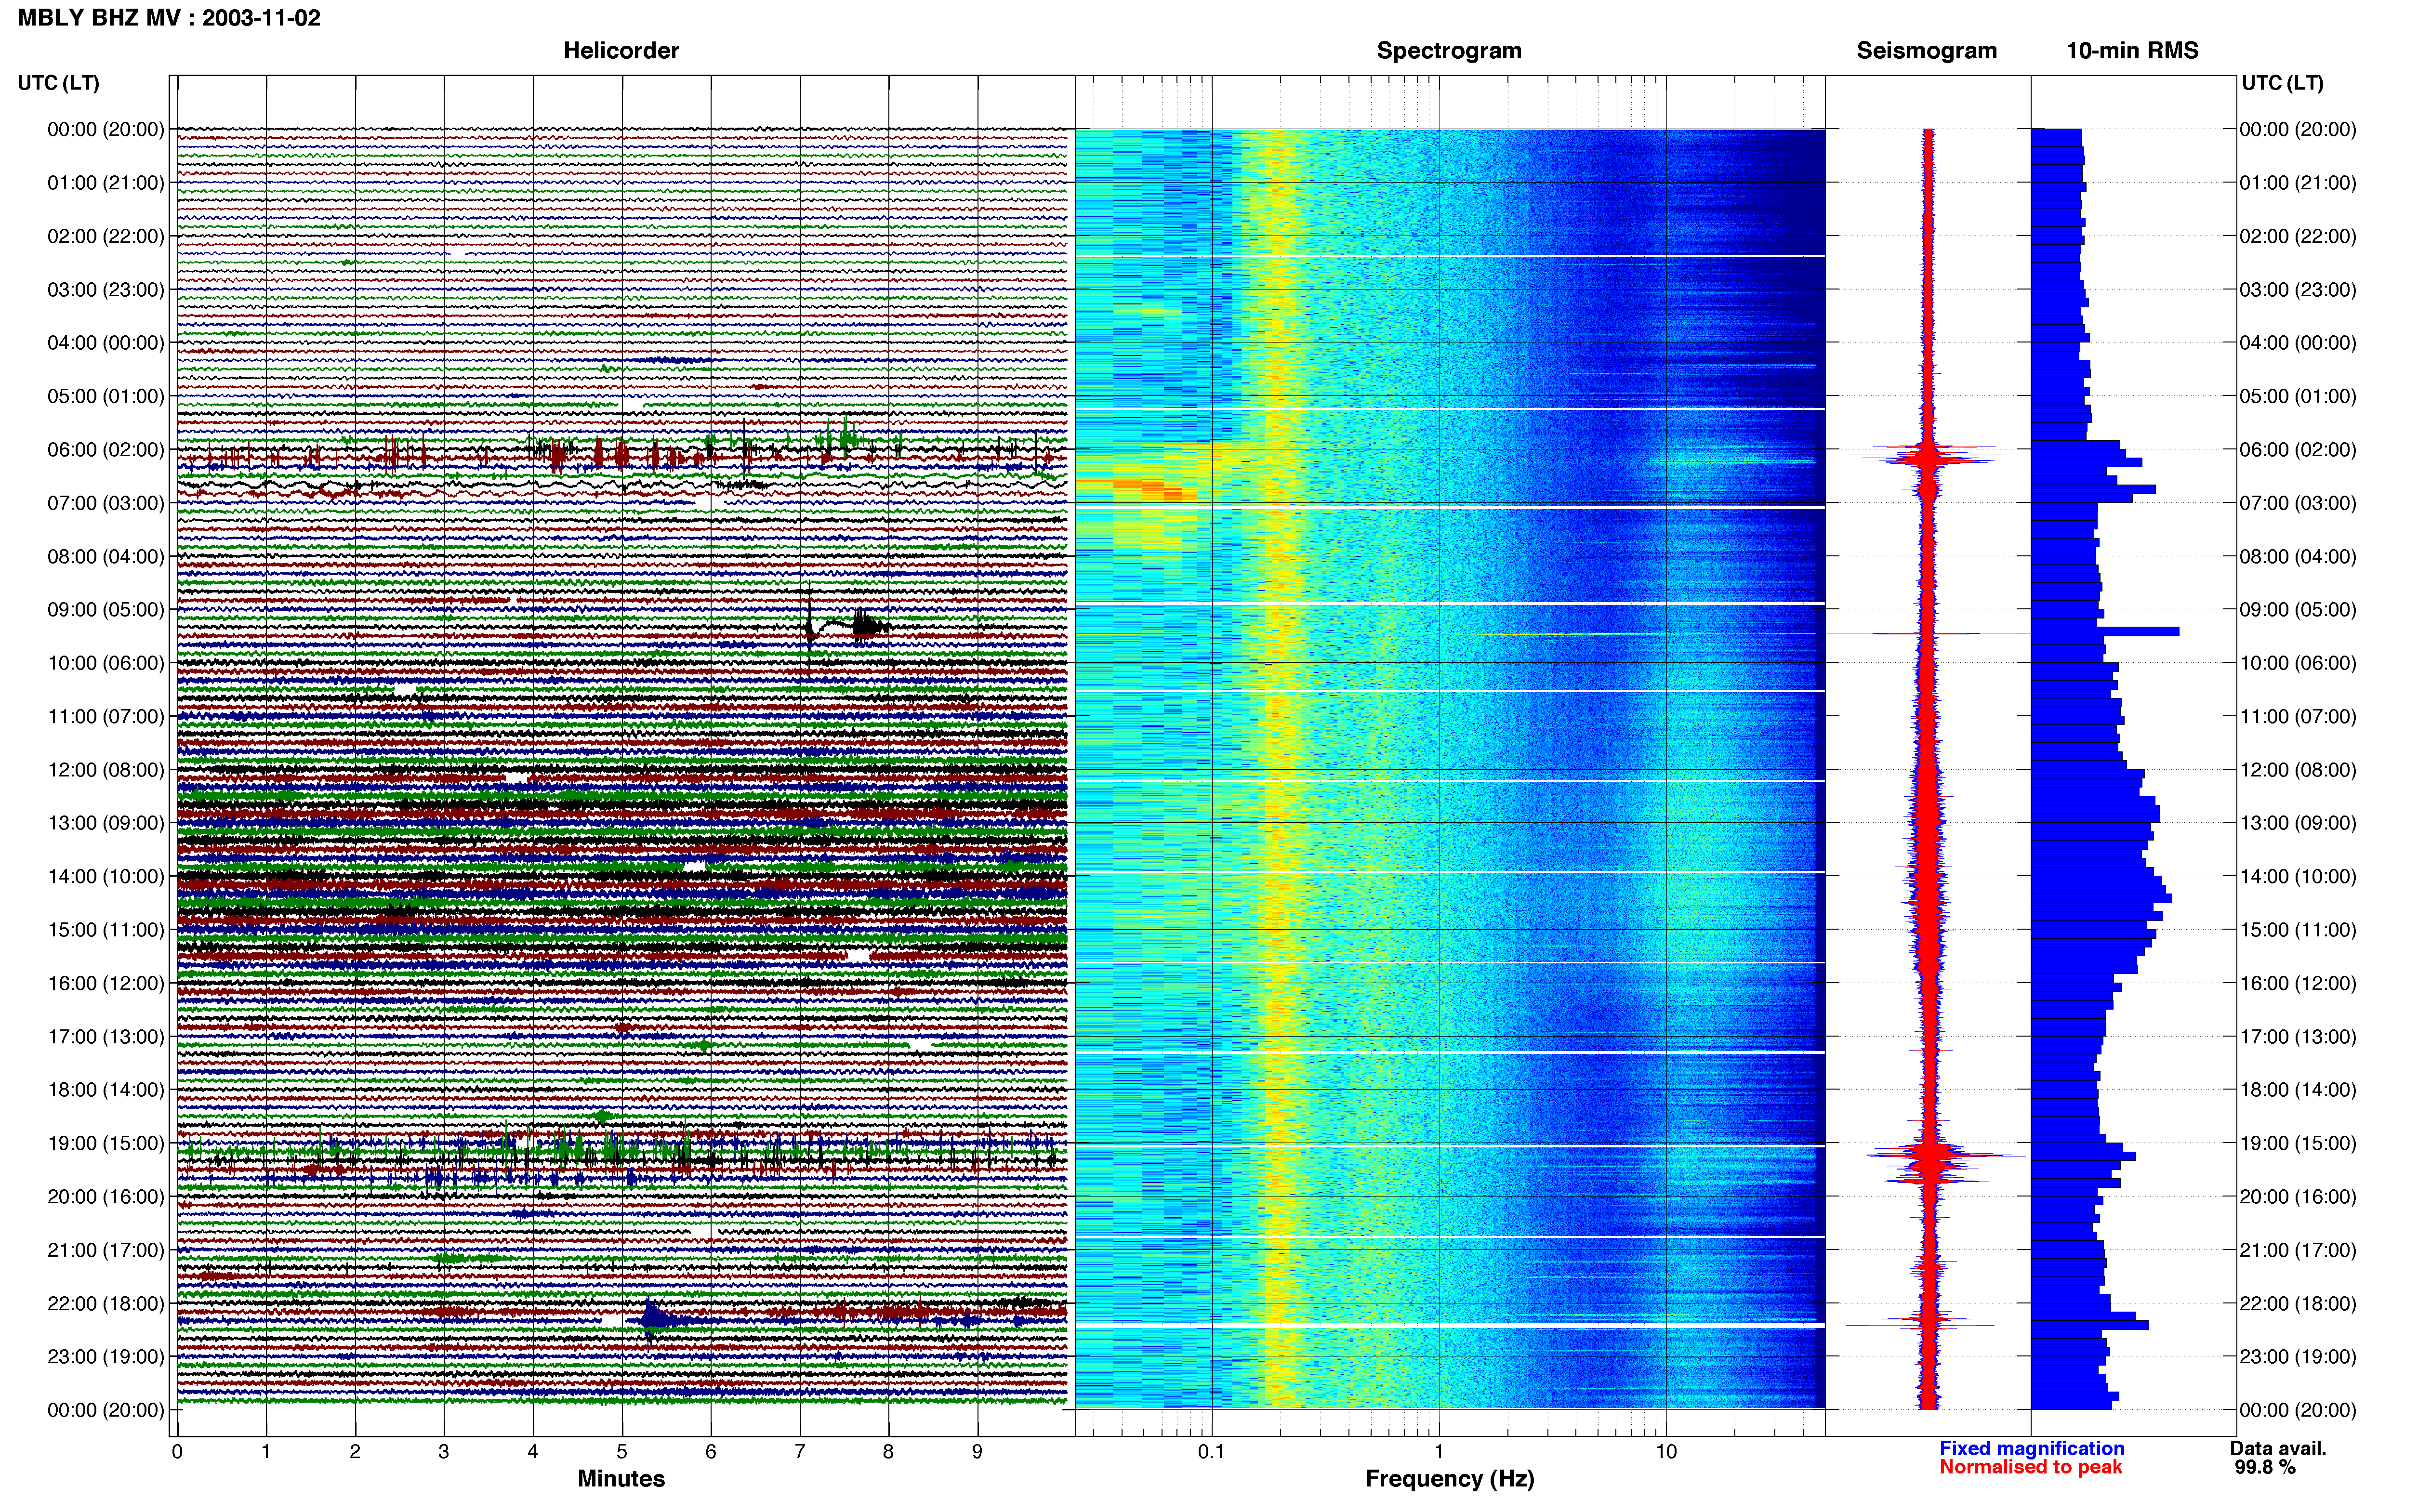Click left time label 11:00 (07:00)
This screenshot has width=2418, height=1512.
[x=106, y=716]
